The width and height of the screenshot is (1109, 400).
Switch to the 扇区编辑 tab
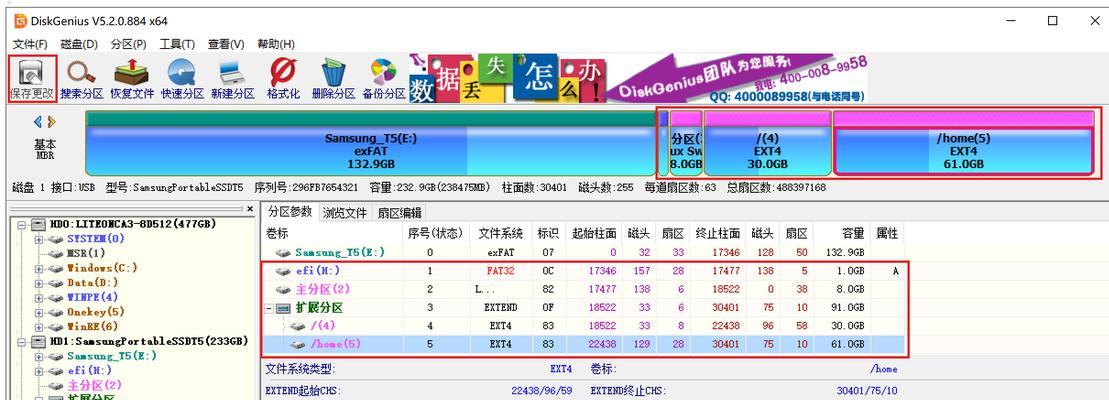coord(399,213)
